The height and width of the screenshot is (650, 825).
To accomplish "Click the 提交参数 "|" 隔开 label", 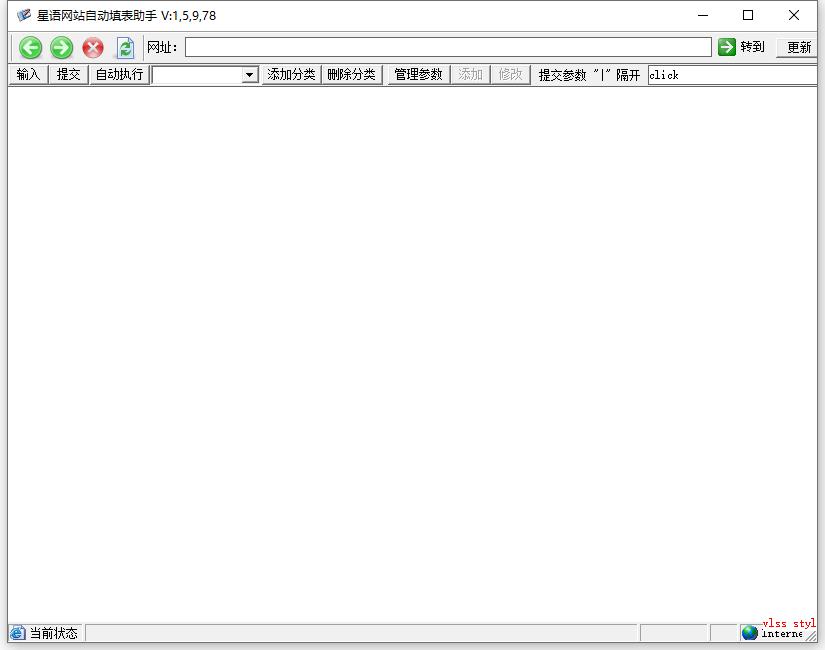I will (x=589, y=75).
